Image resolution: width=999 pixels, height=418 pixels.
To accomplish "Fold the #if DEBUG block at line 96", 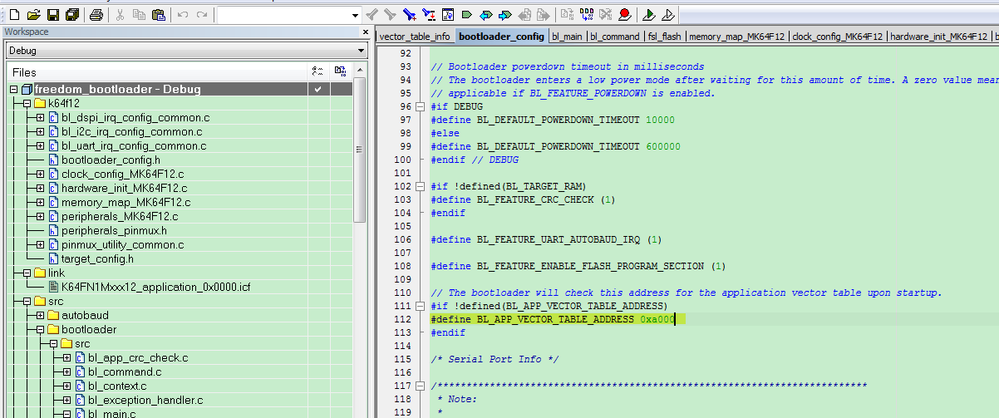I will click(x=420, y=106).
